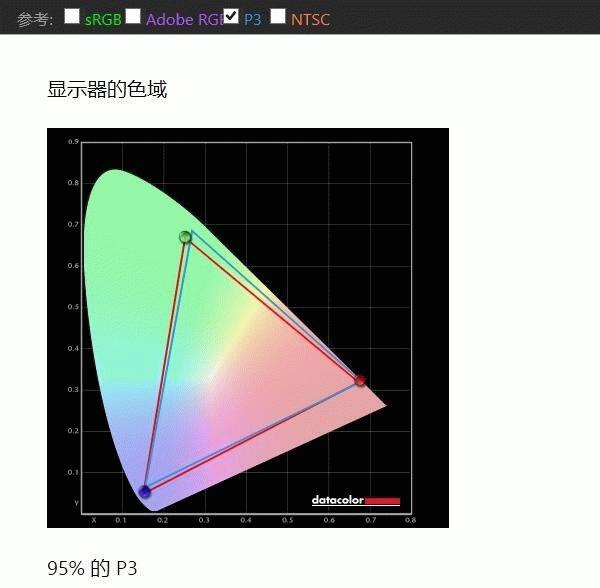Click the 0.9 value on vertical axis

pos(73,142)
